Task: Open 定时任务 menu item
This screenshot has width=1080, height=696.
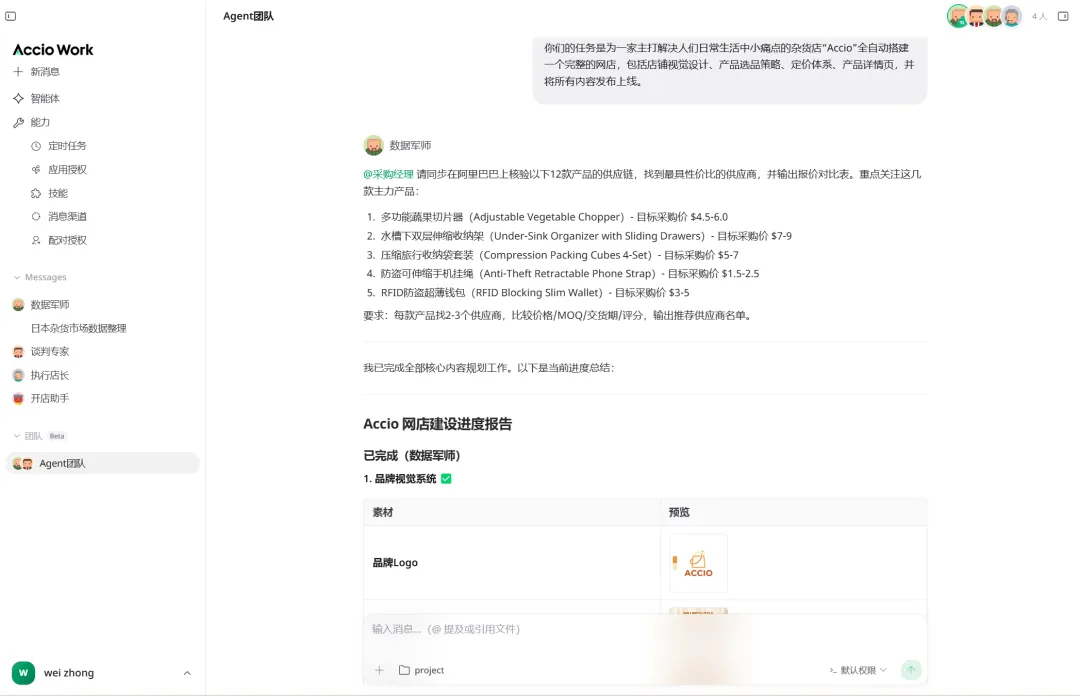Action: tap(67, 146)
